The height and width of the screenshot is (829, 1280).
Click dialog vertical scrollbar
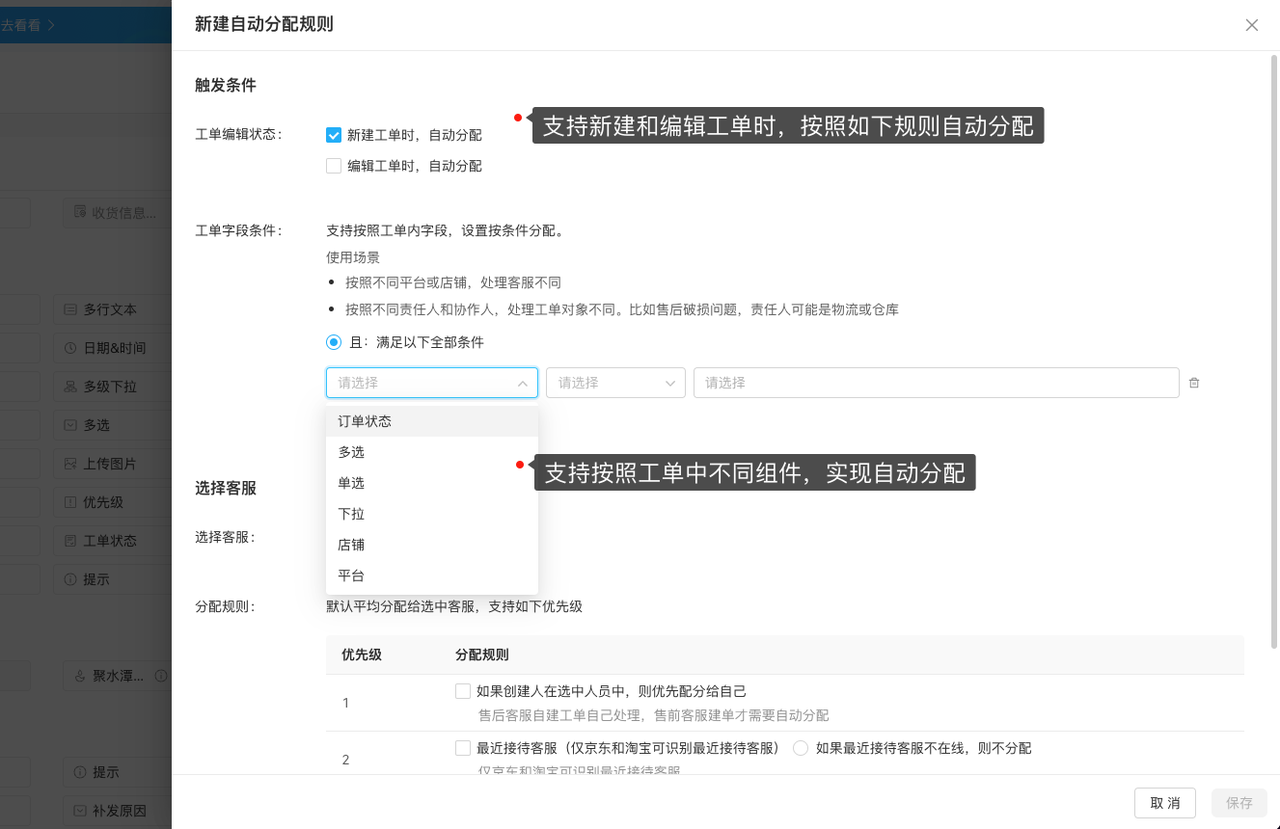[x=1274, y=350]
